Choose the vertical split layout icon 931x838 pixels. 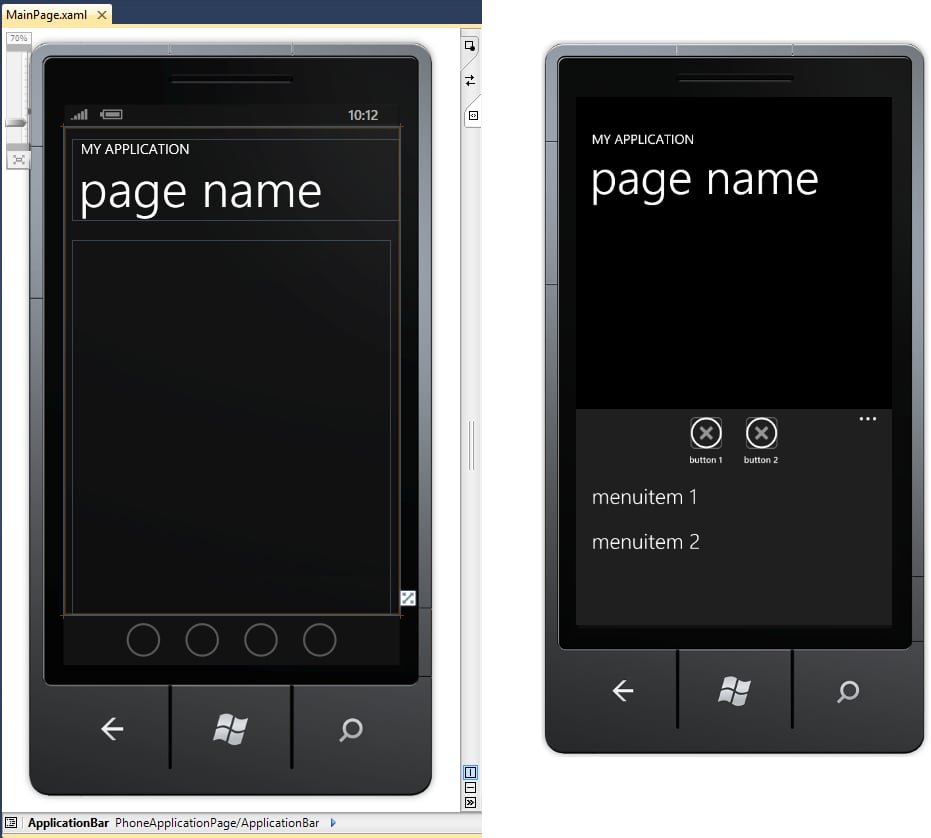click(470, 772)
